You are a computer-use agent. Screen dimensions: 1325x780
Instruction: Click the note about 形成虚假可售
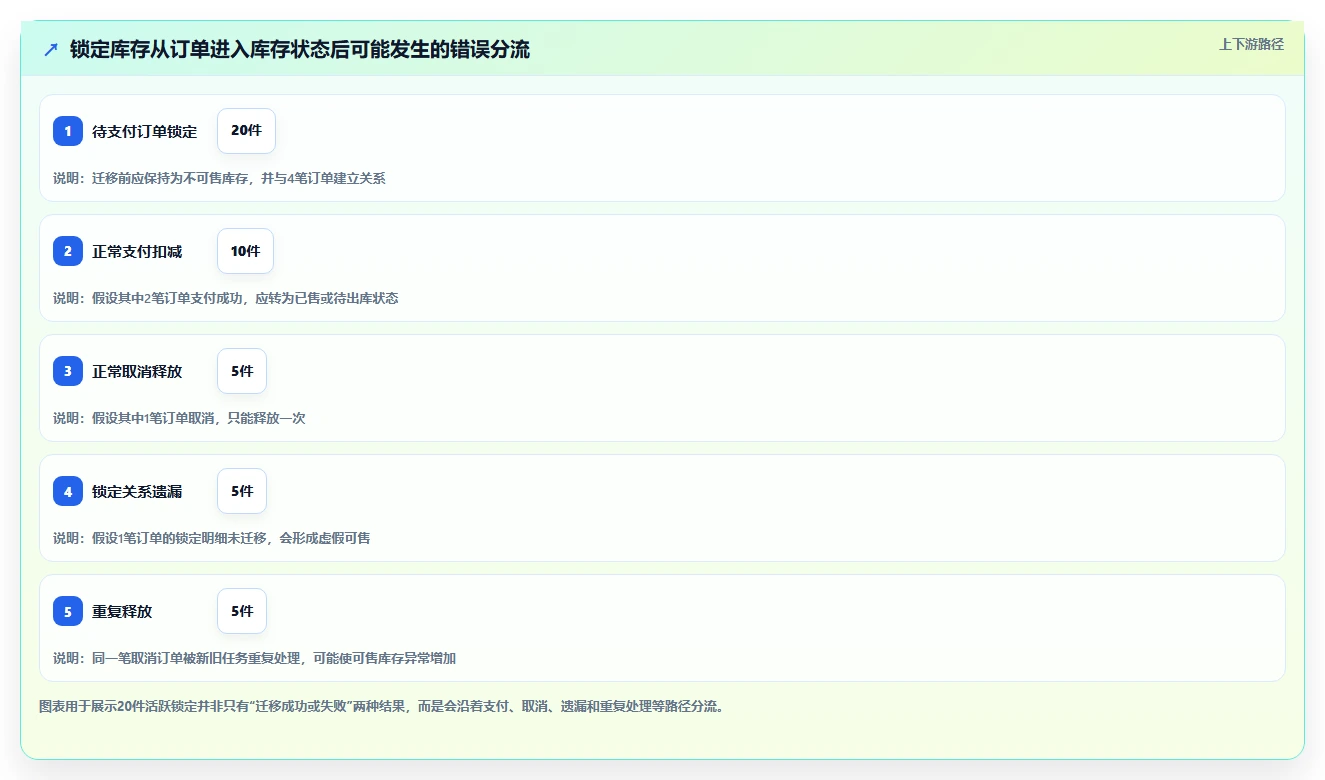(x=212, y=538)
